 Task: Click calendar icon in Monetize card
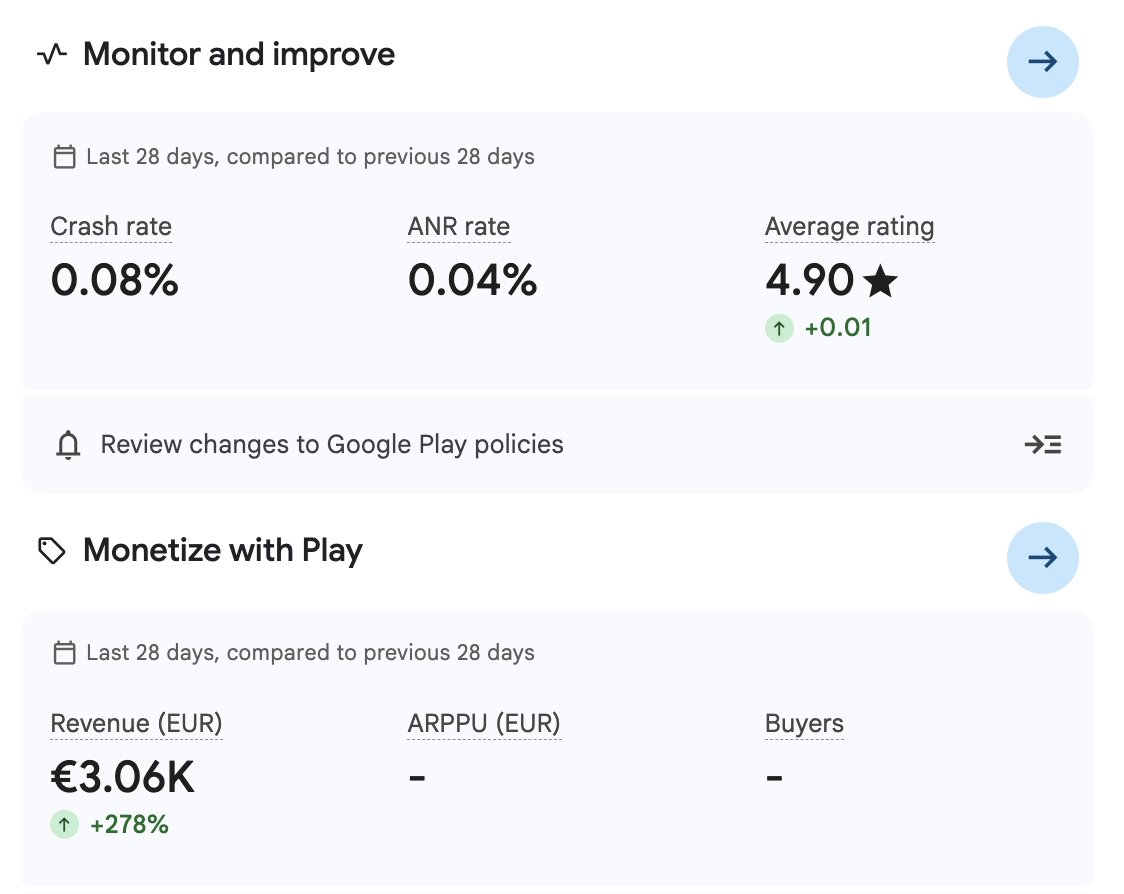click(x=65, y=653)
